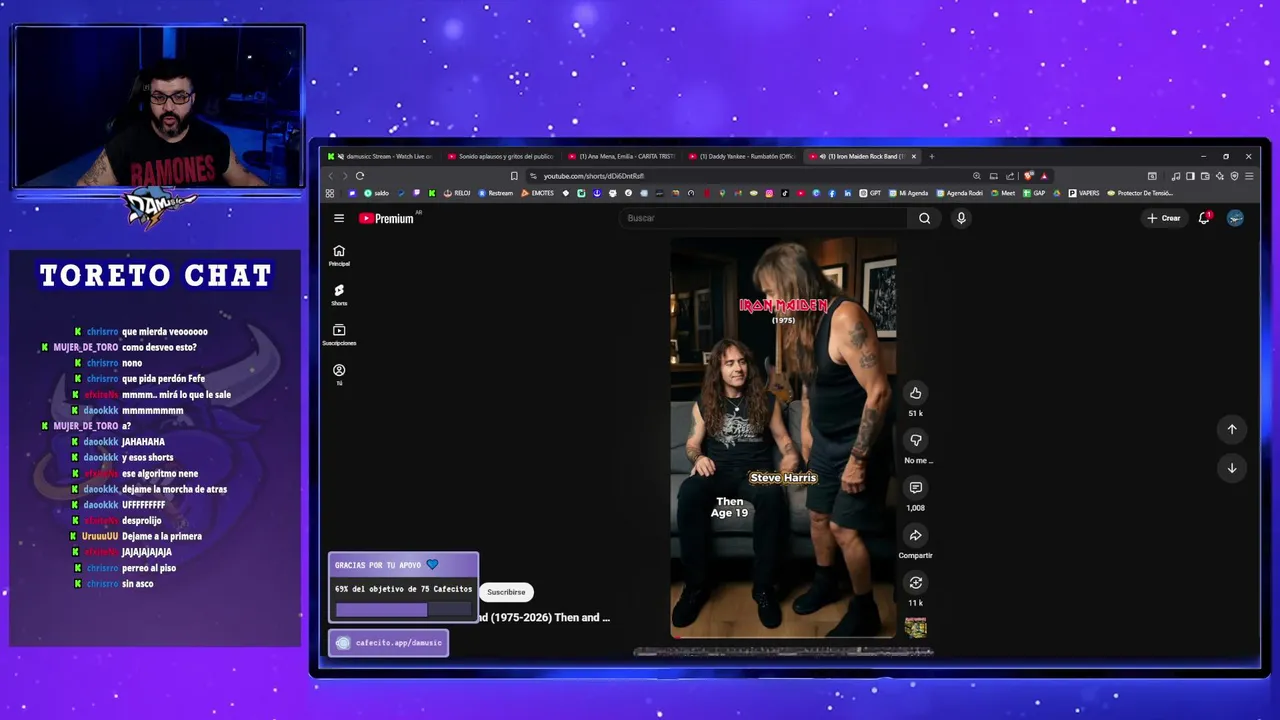Screen dimensions: 1280x720
Task: Open site settings icon left of URL
Action: coord(533,176)
